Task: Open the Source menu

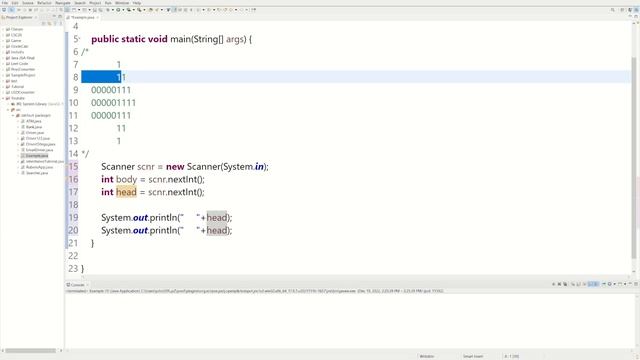Action: point(28,3)
